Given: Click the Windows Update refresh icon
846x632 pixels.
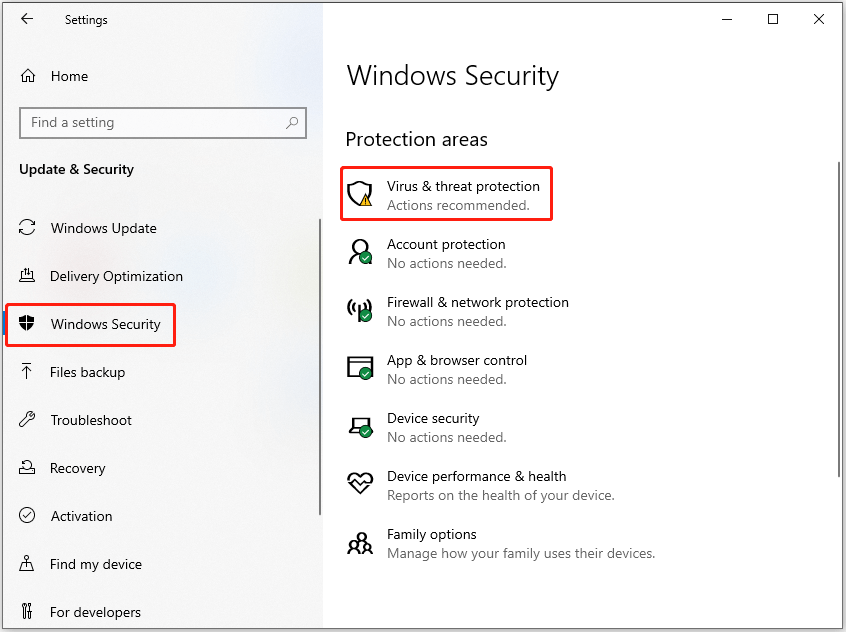Looking at the screenshot, I should point(27,228).
